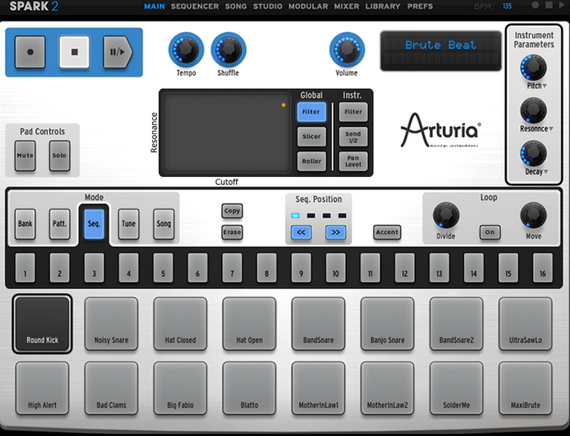Click the record button in transport

tap(30, 52)
